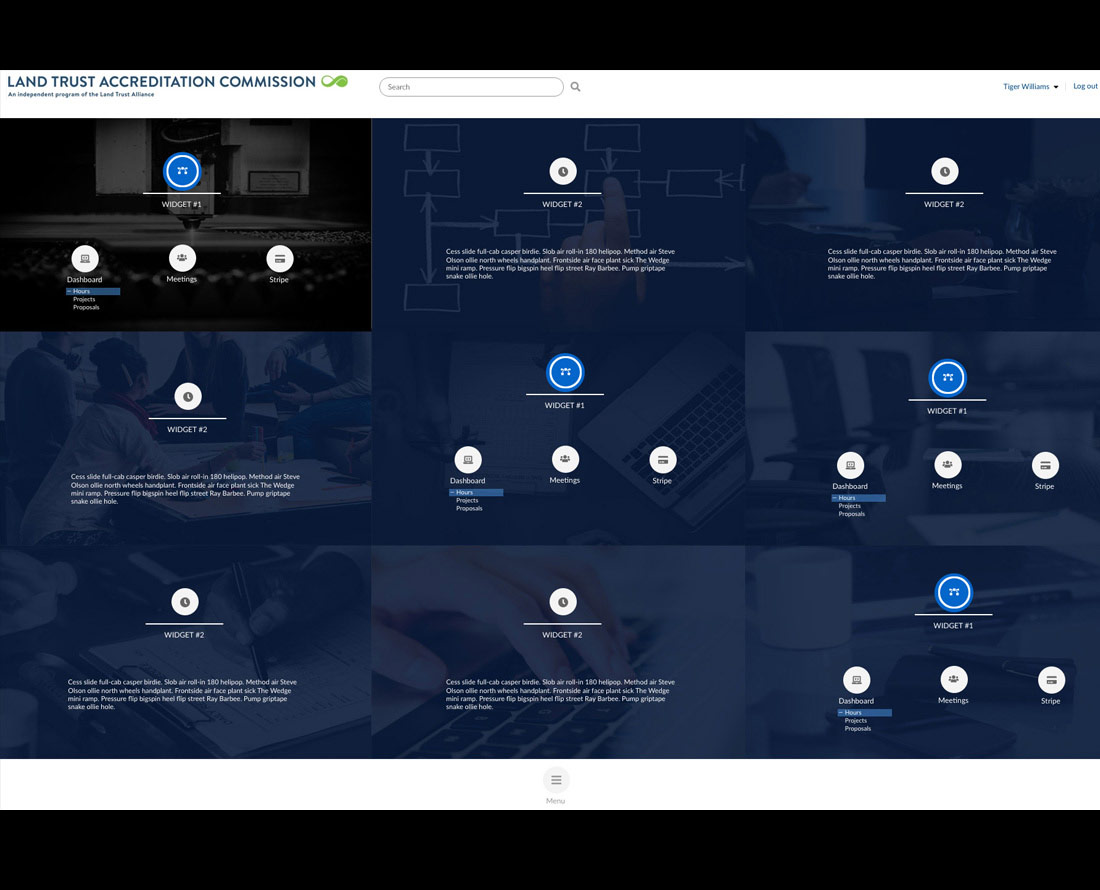This screenshot has height=890, width=1100.
Task: Click Stripe icon in the middle-right widget tile
Action: [1045, 465]
